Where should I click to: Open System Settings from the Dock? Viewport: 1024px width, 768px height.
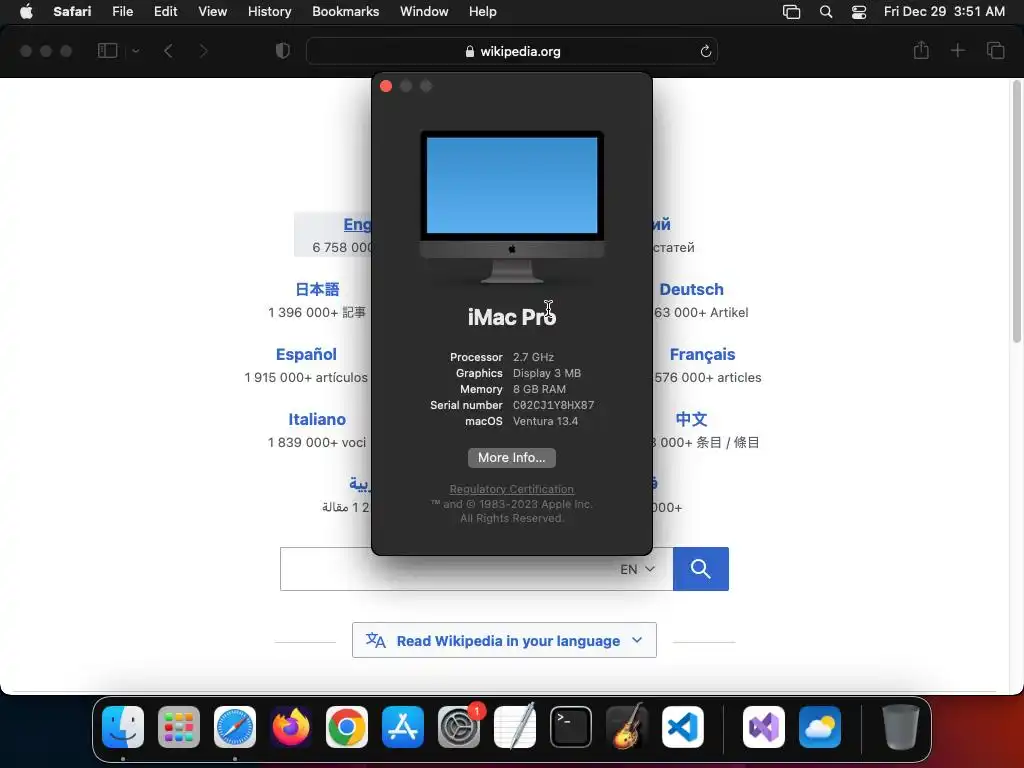[x=459, y=727]
